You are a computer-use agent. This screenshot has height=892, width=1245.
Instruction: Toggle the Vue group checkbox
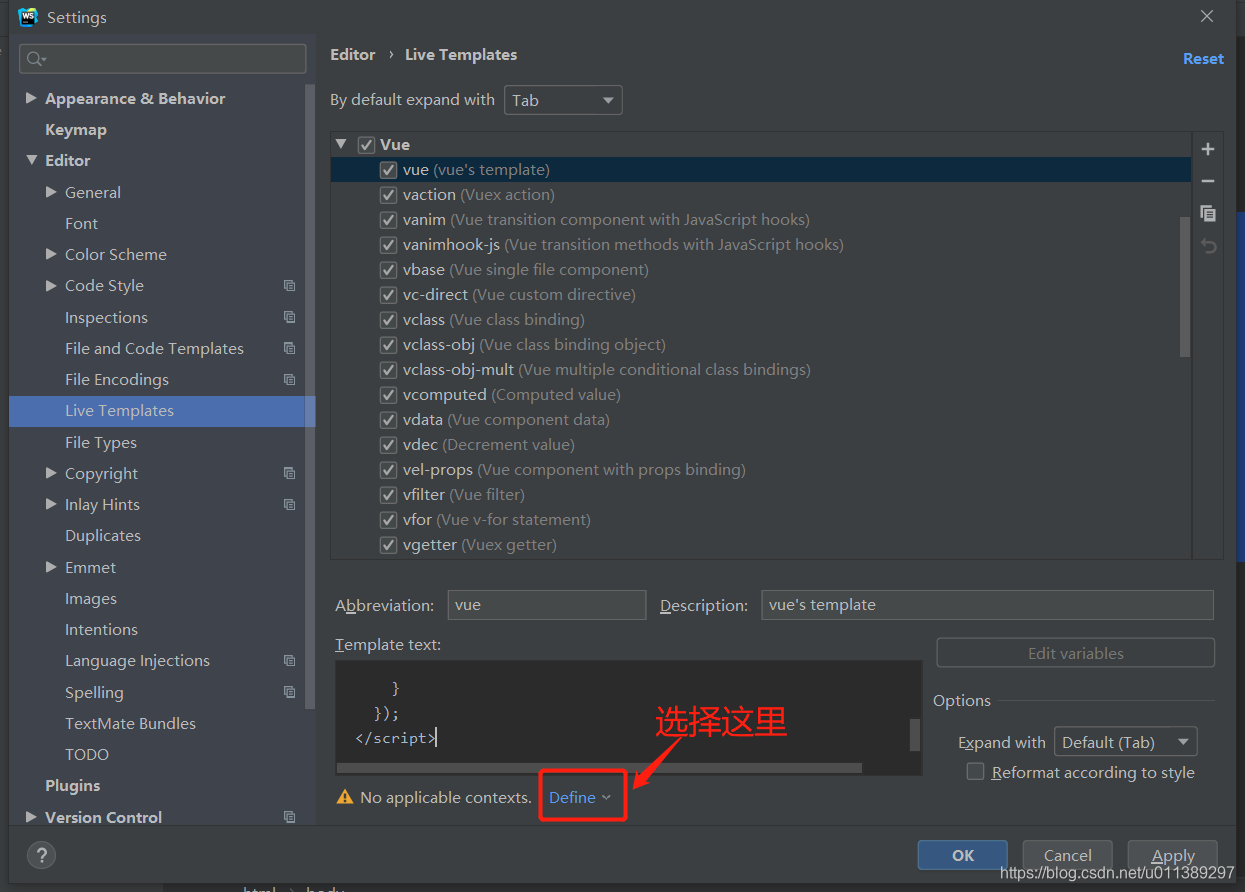click(366, 145)
